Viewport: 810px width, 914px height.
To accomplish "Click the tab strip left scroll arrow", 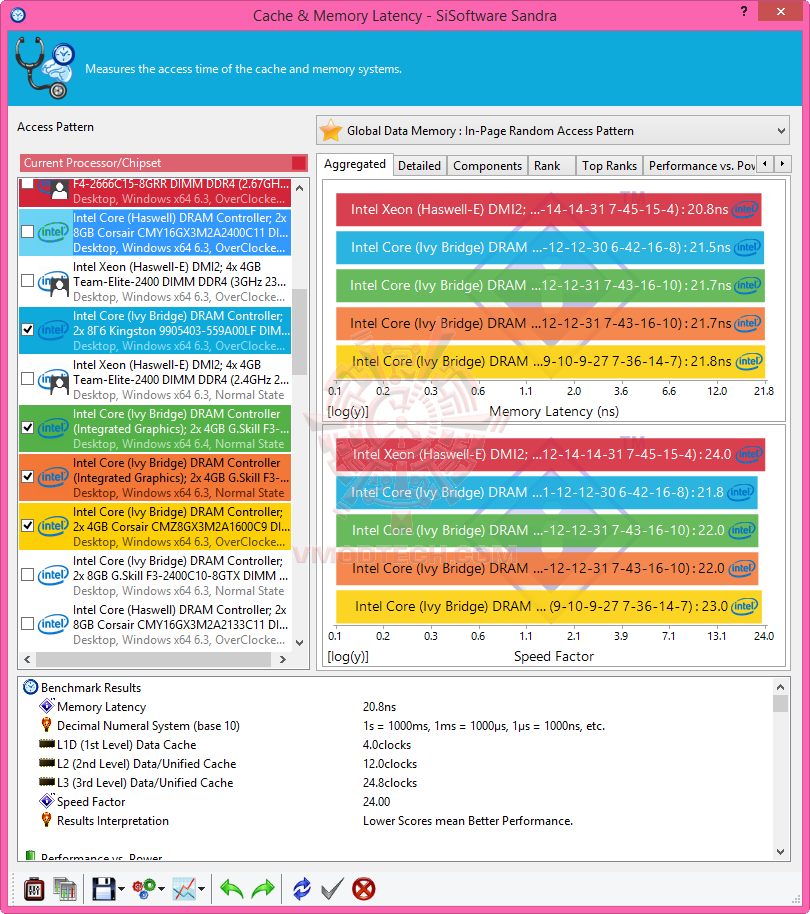I will [765, 164].
